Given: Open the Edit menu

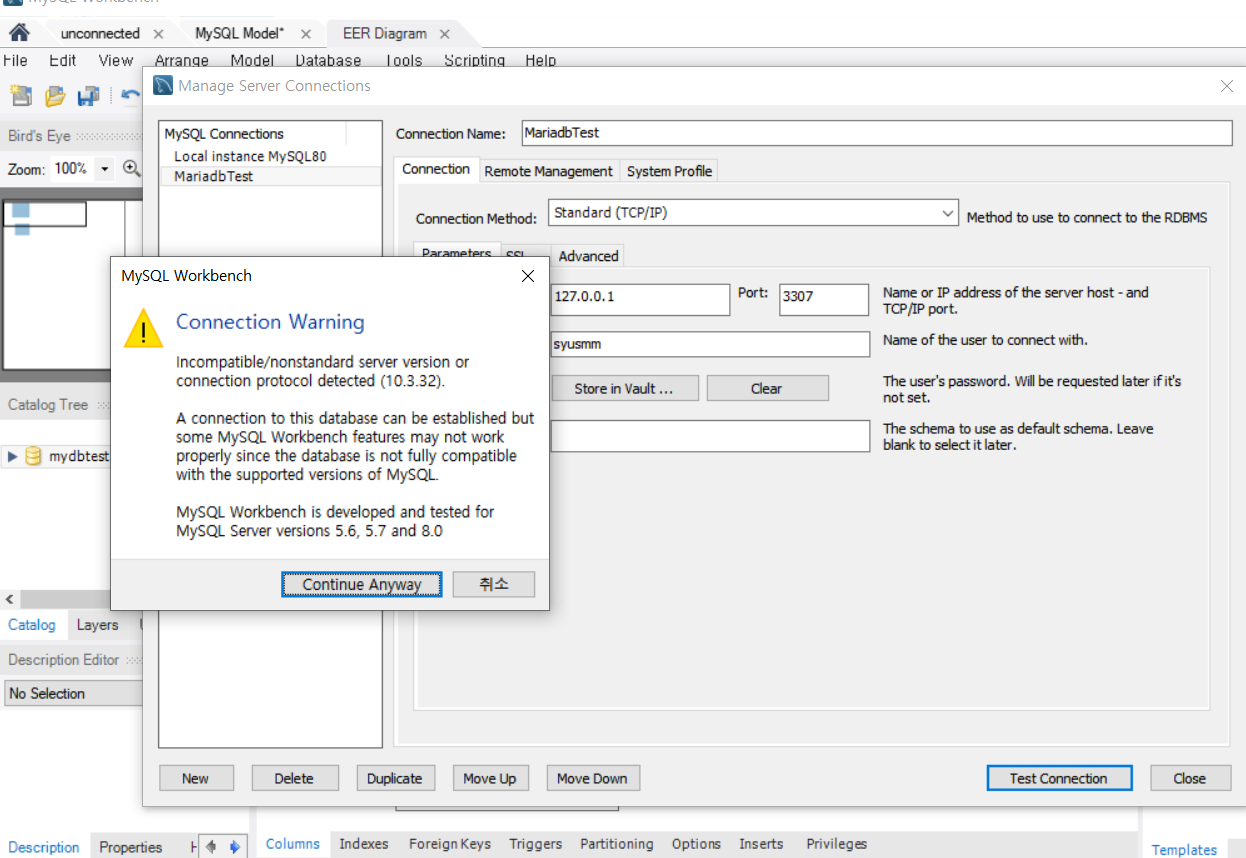Looking at the screenshot, I should 63,60.
